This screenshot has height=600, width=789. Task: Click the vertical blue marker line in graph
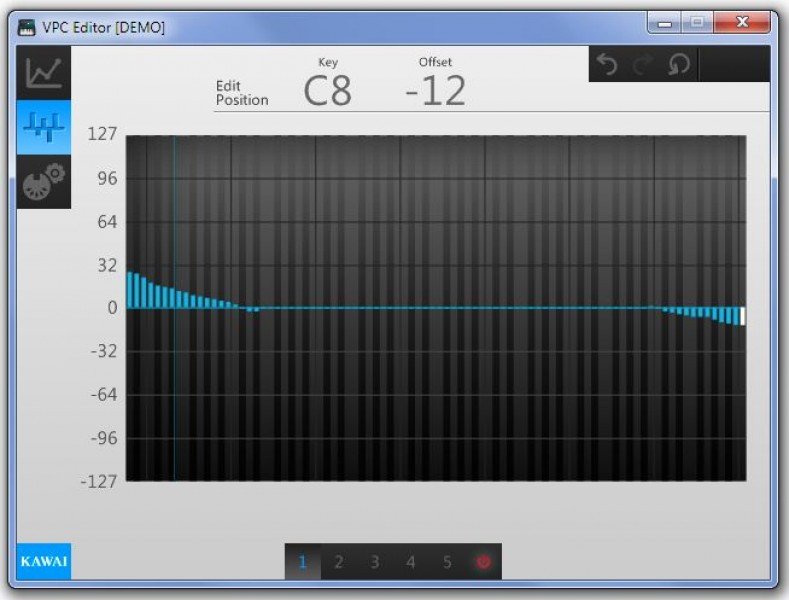pyautogui.click(x=174, y=400)
